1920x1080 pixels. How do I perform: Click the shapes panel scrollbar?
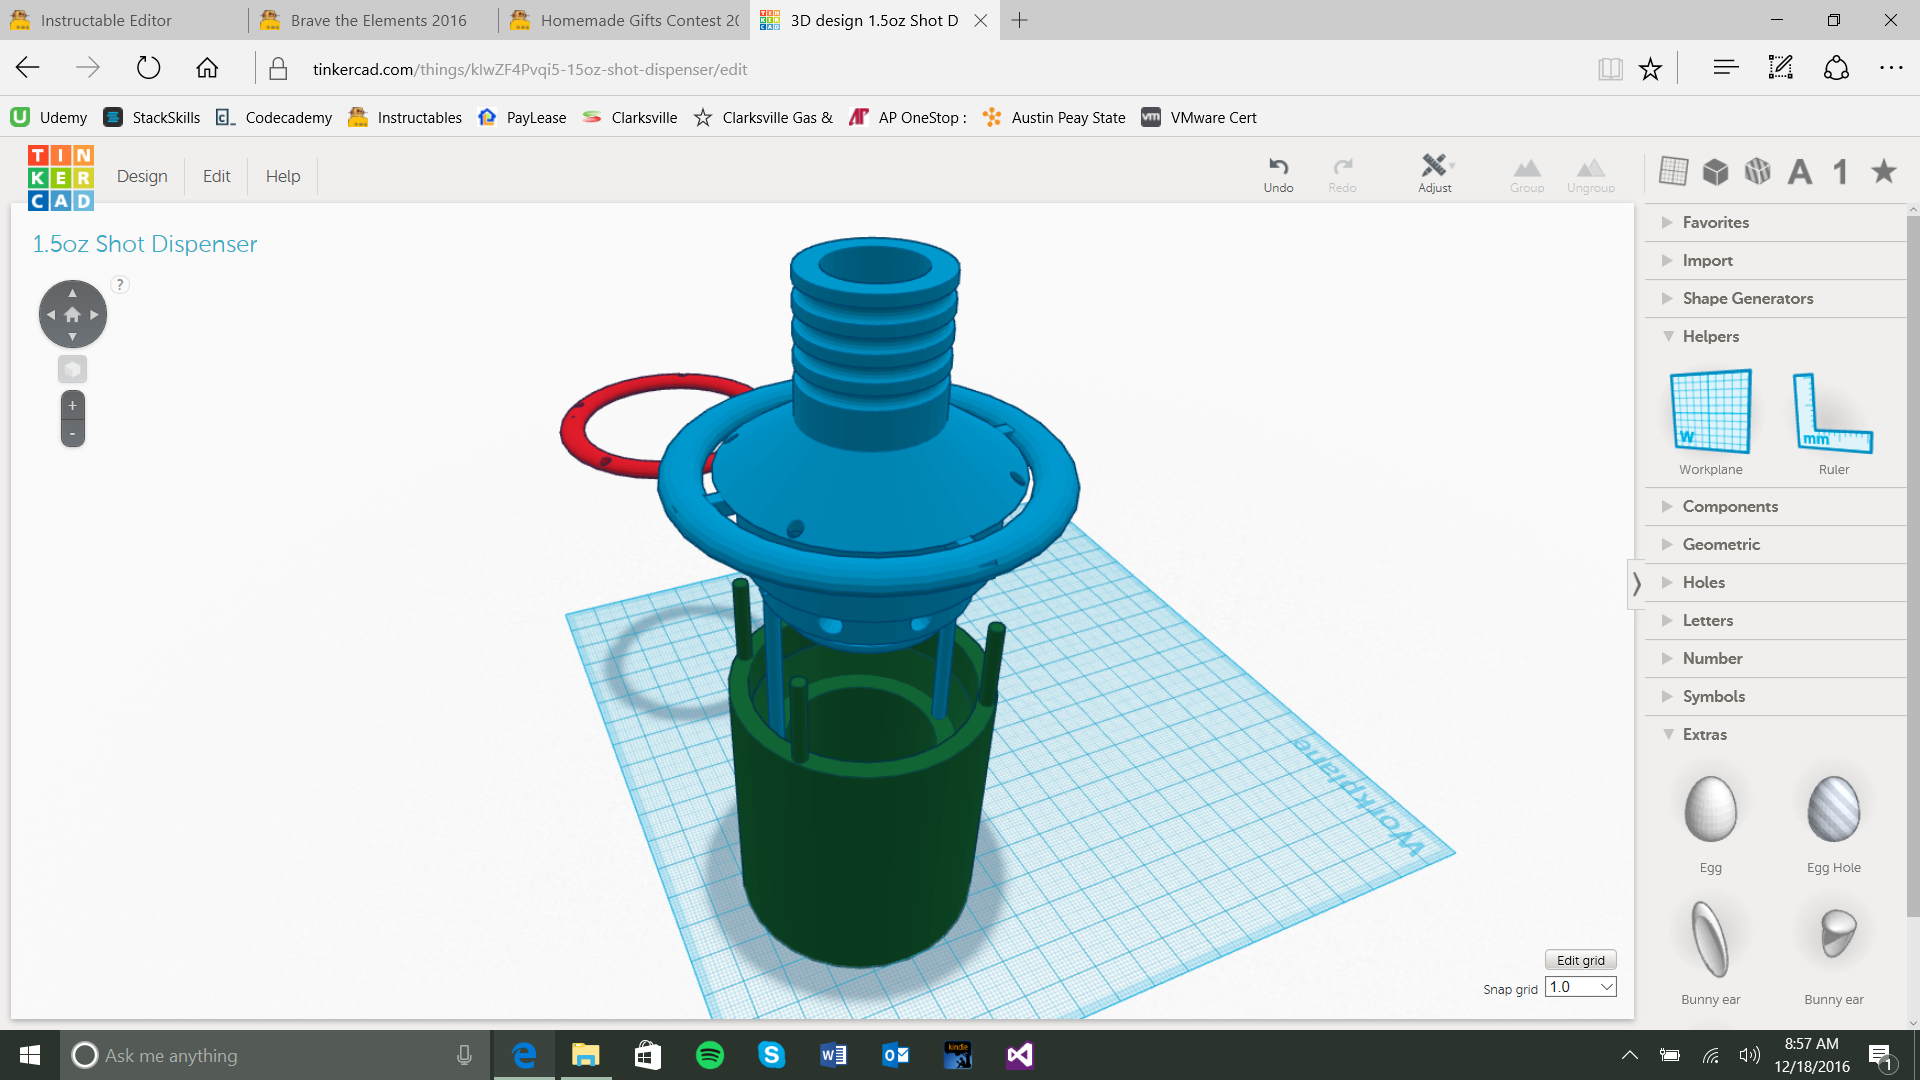pyautogui.click(x=1912, y=565)
